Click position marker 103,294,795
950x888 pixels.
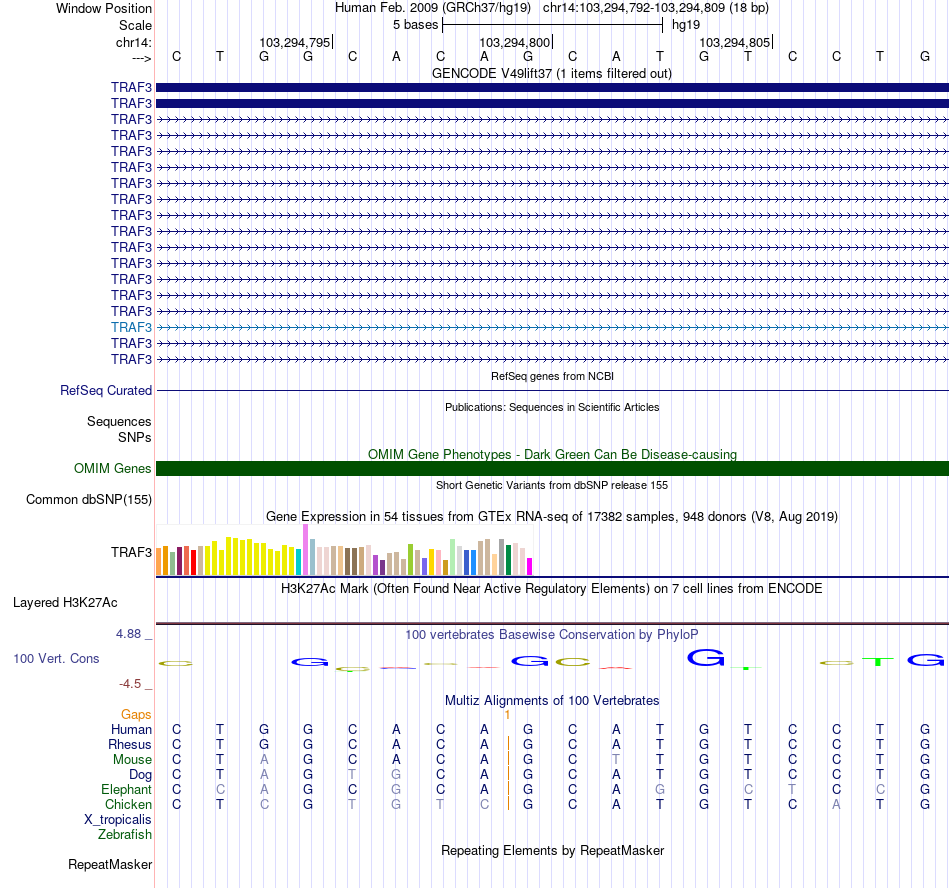294,42
